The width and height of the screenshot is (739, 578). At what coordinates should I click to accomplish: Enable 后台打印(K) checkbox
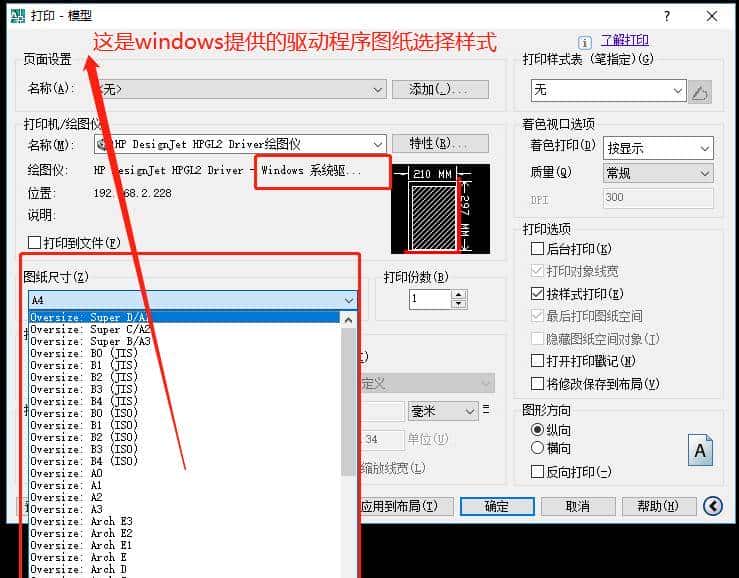point(537,248)
